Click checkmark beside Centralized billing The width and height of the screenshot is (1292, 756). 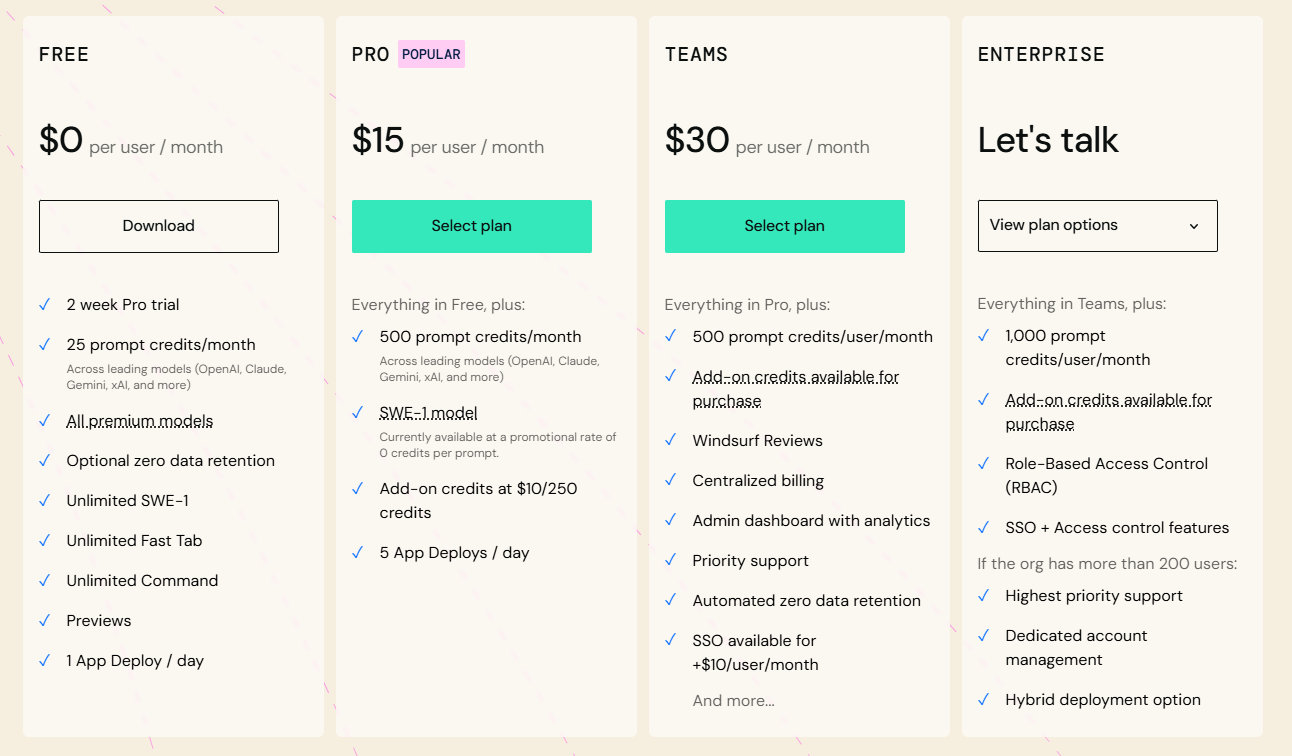coord(670,480)
